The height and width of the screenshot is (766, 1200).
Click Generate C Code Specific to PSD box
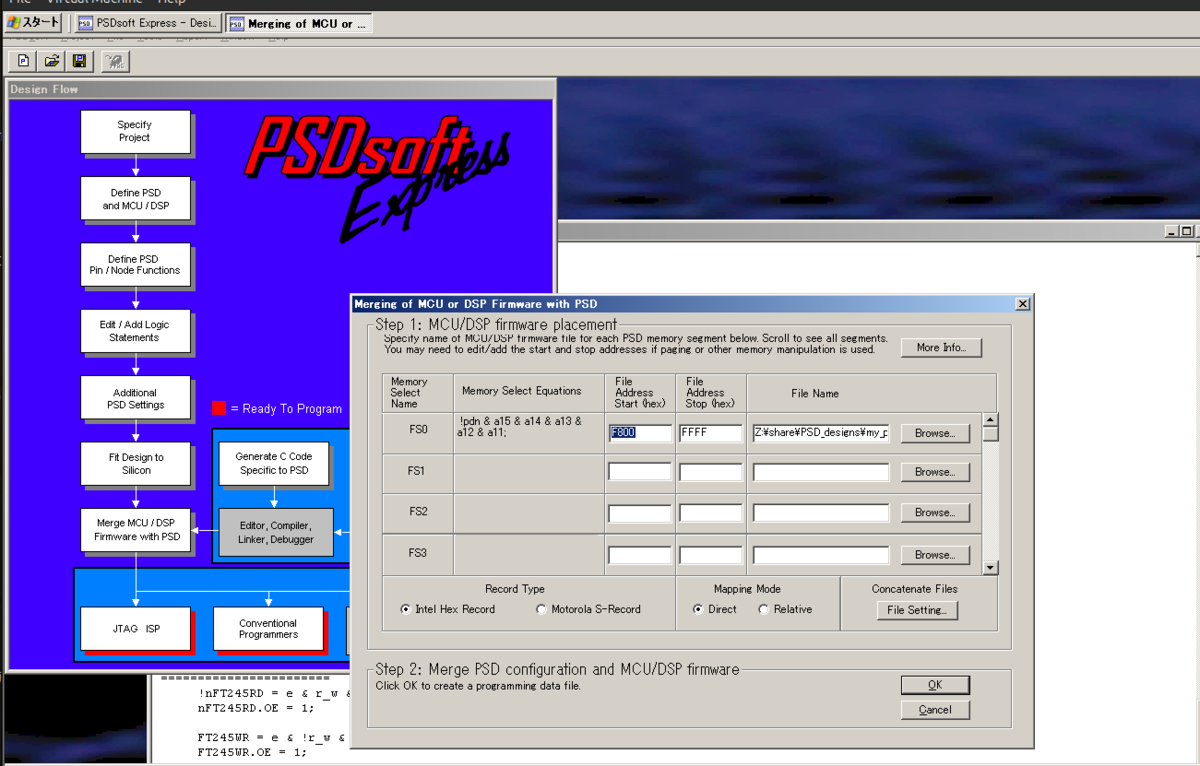pos(274,464)
